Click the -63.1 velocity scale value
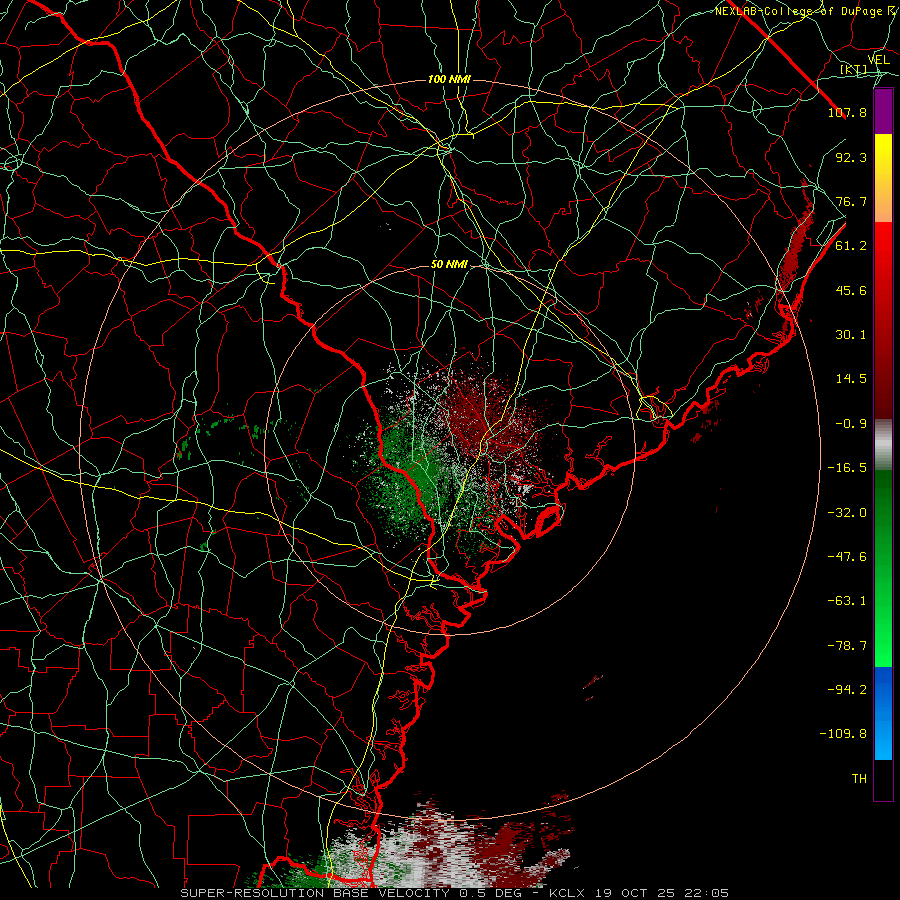This screenshot has width=900, height=900. (x=847, y=601)
